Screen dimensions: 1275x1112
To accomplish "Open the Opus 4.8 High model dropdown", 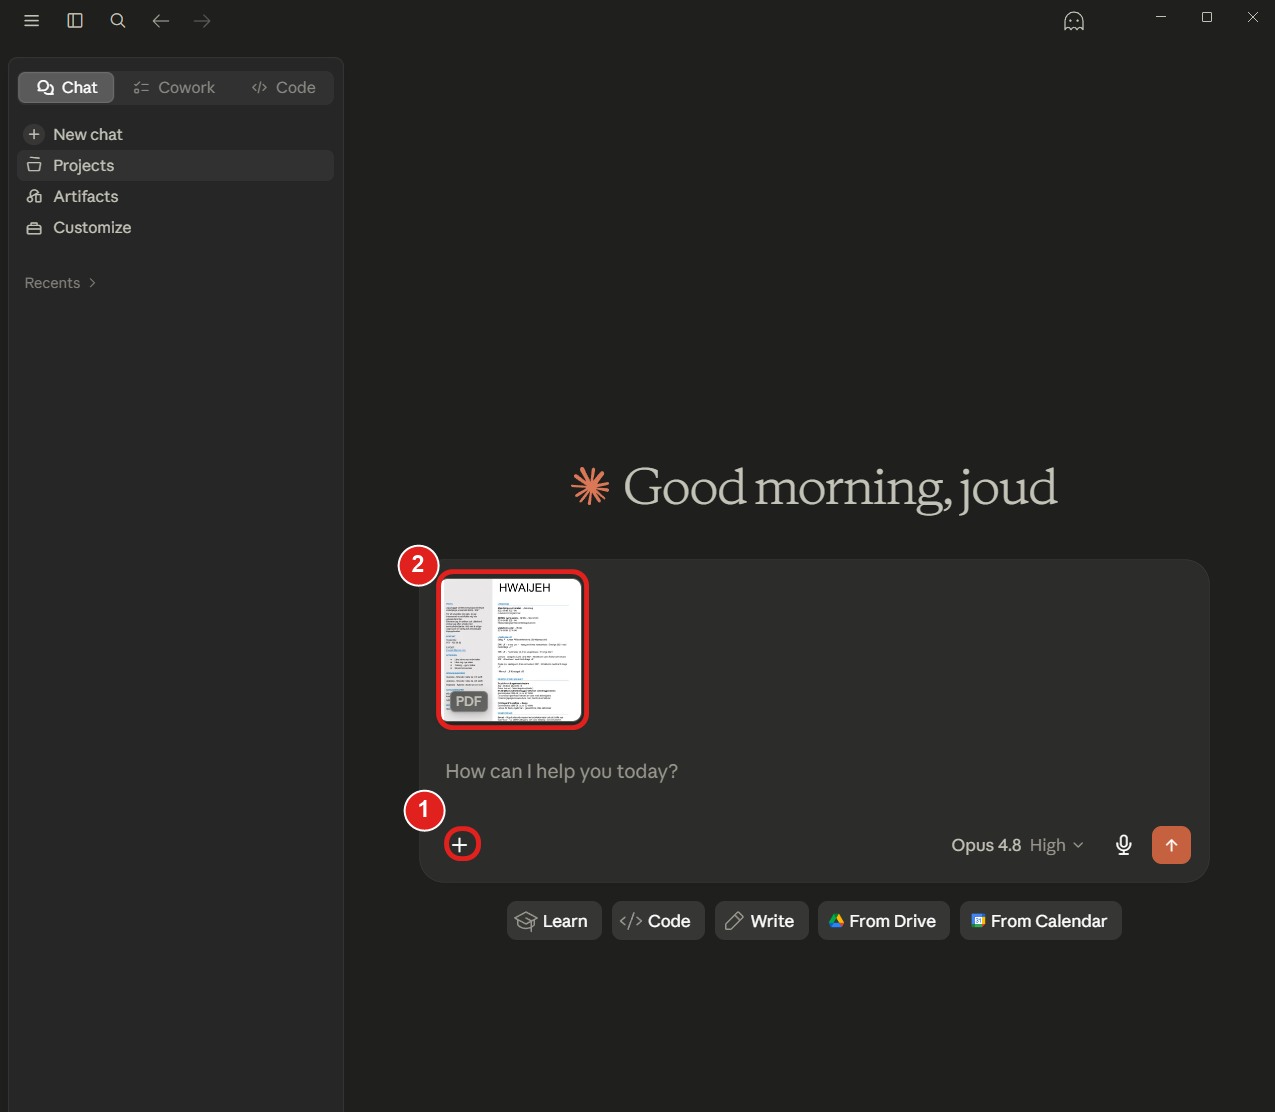I will click(x=1017, y=845).
